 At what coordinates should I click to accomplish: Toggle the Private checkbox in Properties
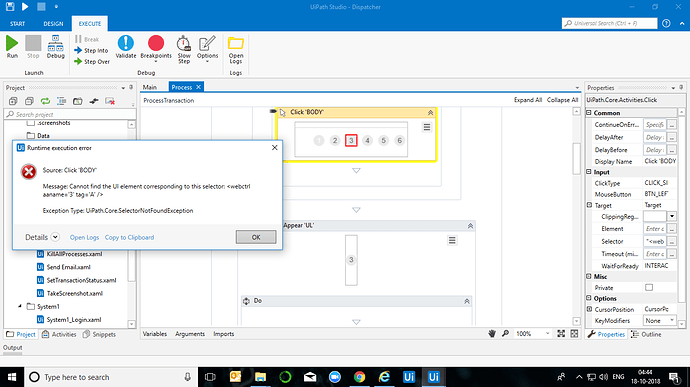649,287
